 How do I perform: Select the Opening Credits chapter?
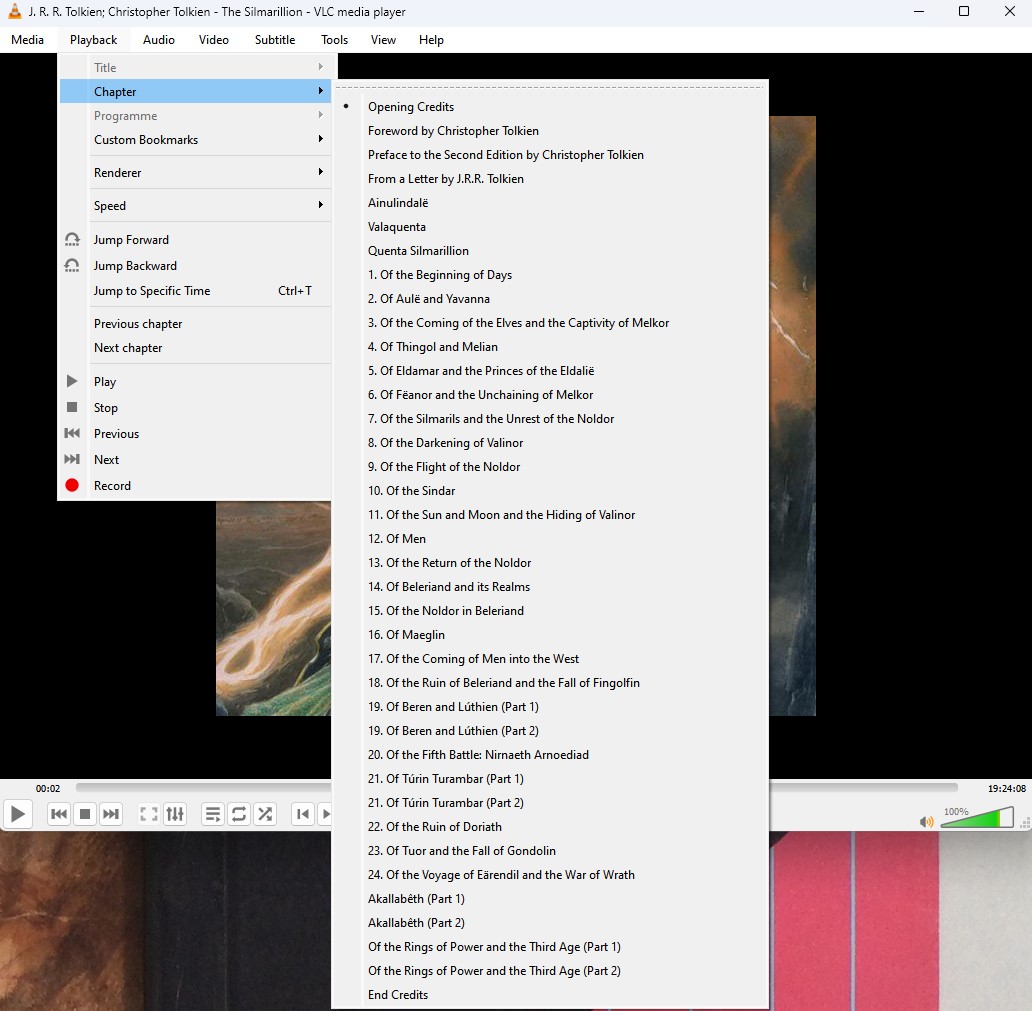coord(550,107)
